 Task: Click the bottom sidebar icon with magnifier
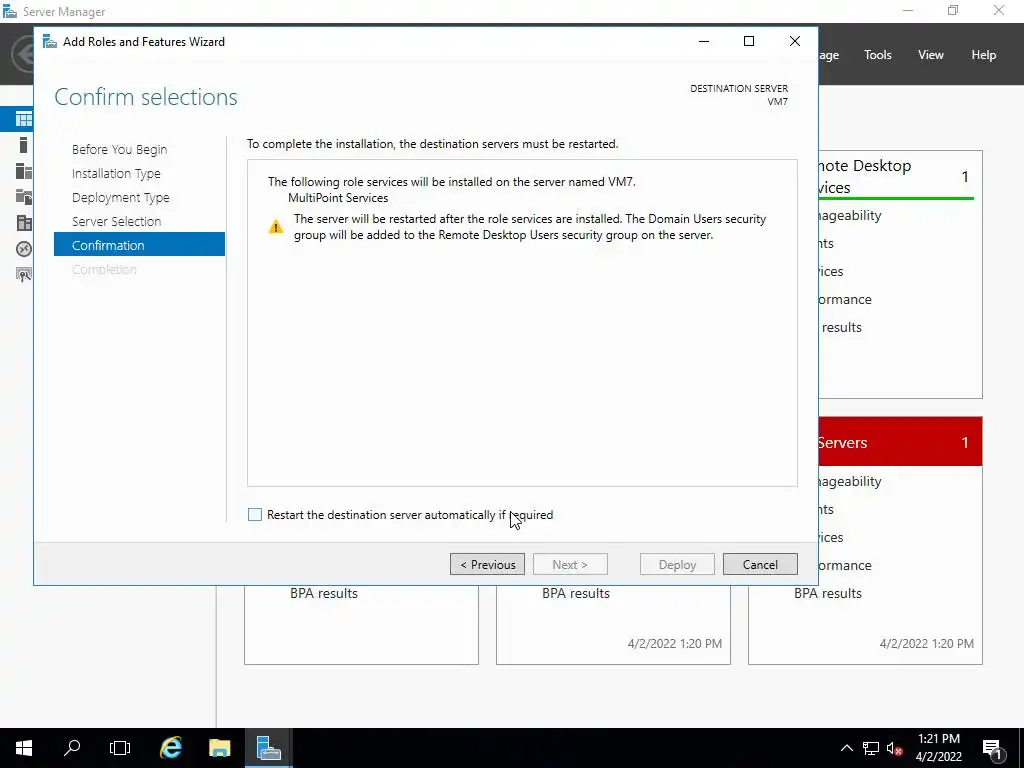(x=24, y=275)
